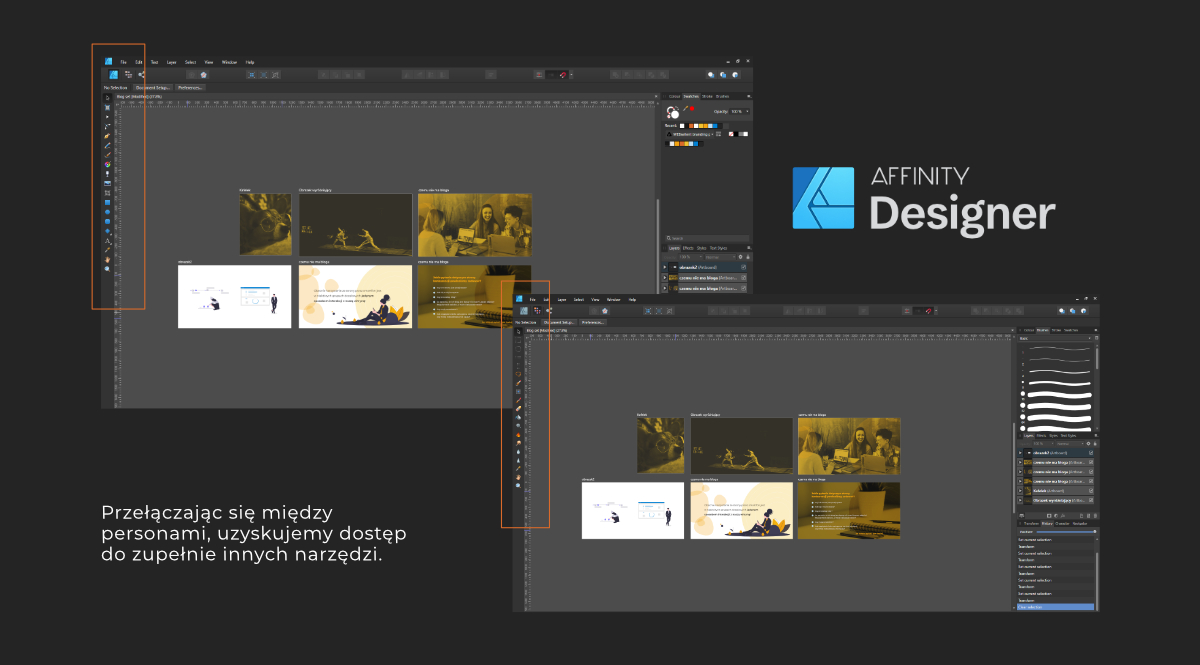Click swatch search field in upper window
The height and width of the screenshot is (665, 1200).
tap(707, 238)
